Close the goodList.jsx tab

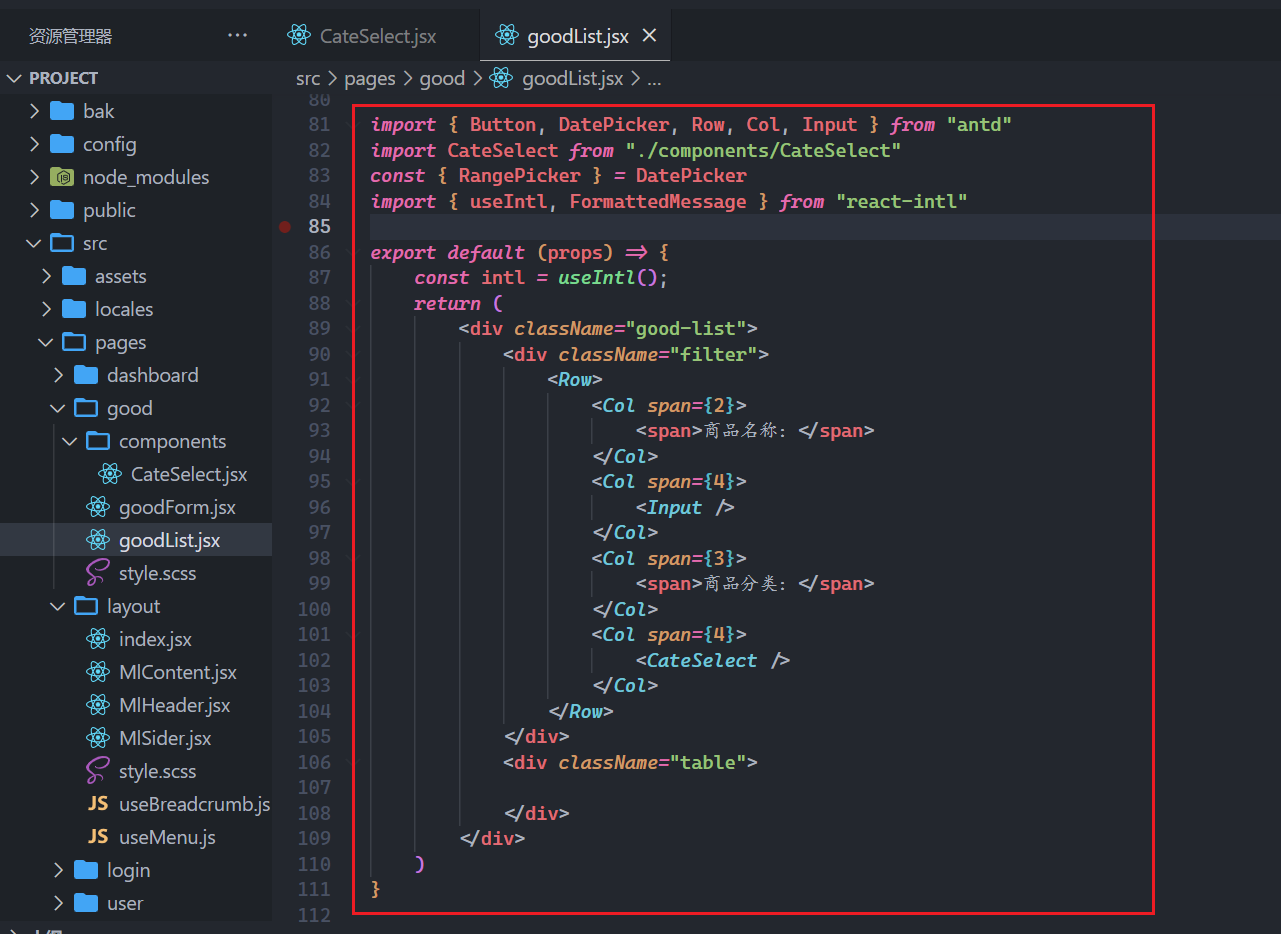point(649,36)
